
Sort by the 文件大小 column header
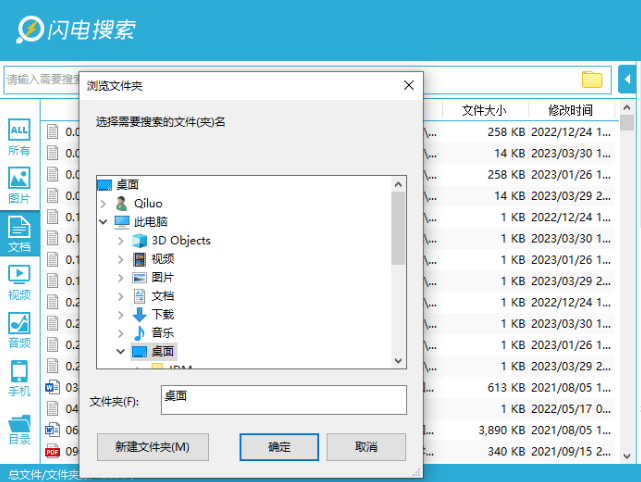[484, 110]
